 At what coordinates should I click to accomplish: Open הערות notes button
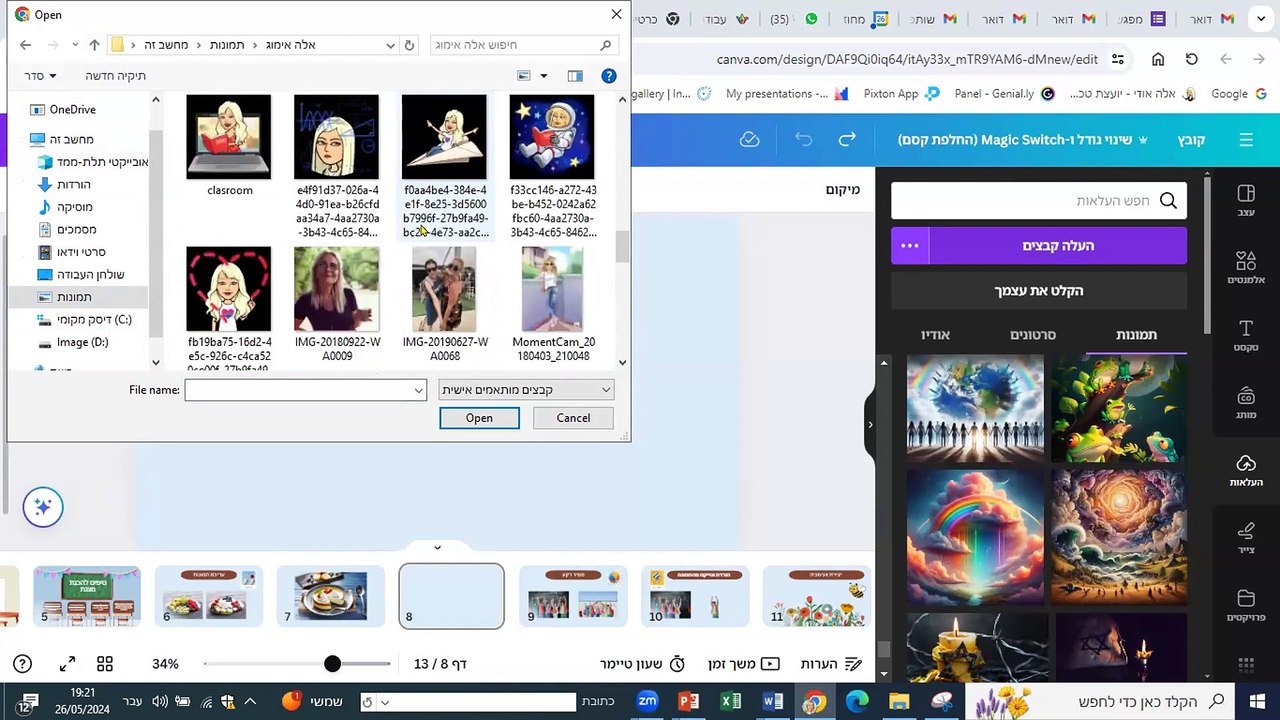(x=831, y=664)
